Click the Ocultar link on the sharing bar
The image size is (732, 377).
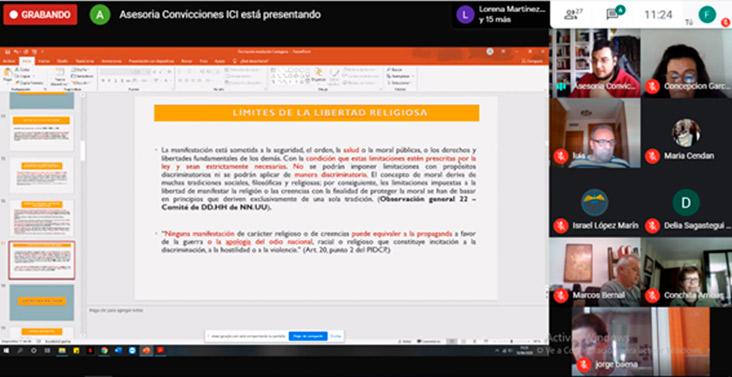click(x=336, y=336)
